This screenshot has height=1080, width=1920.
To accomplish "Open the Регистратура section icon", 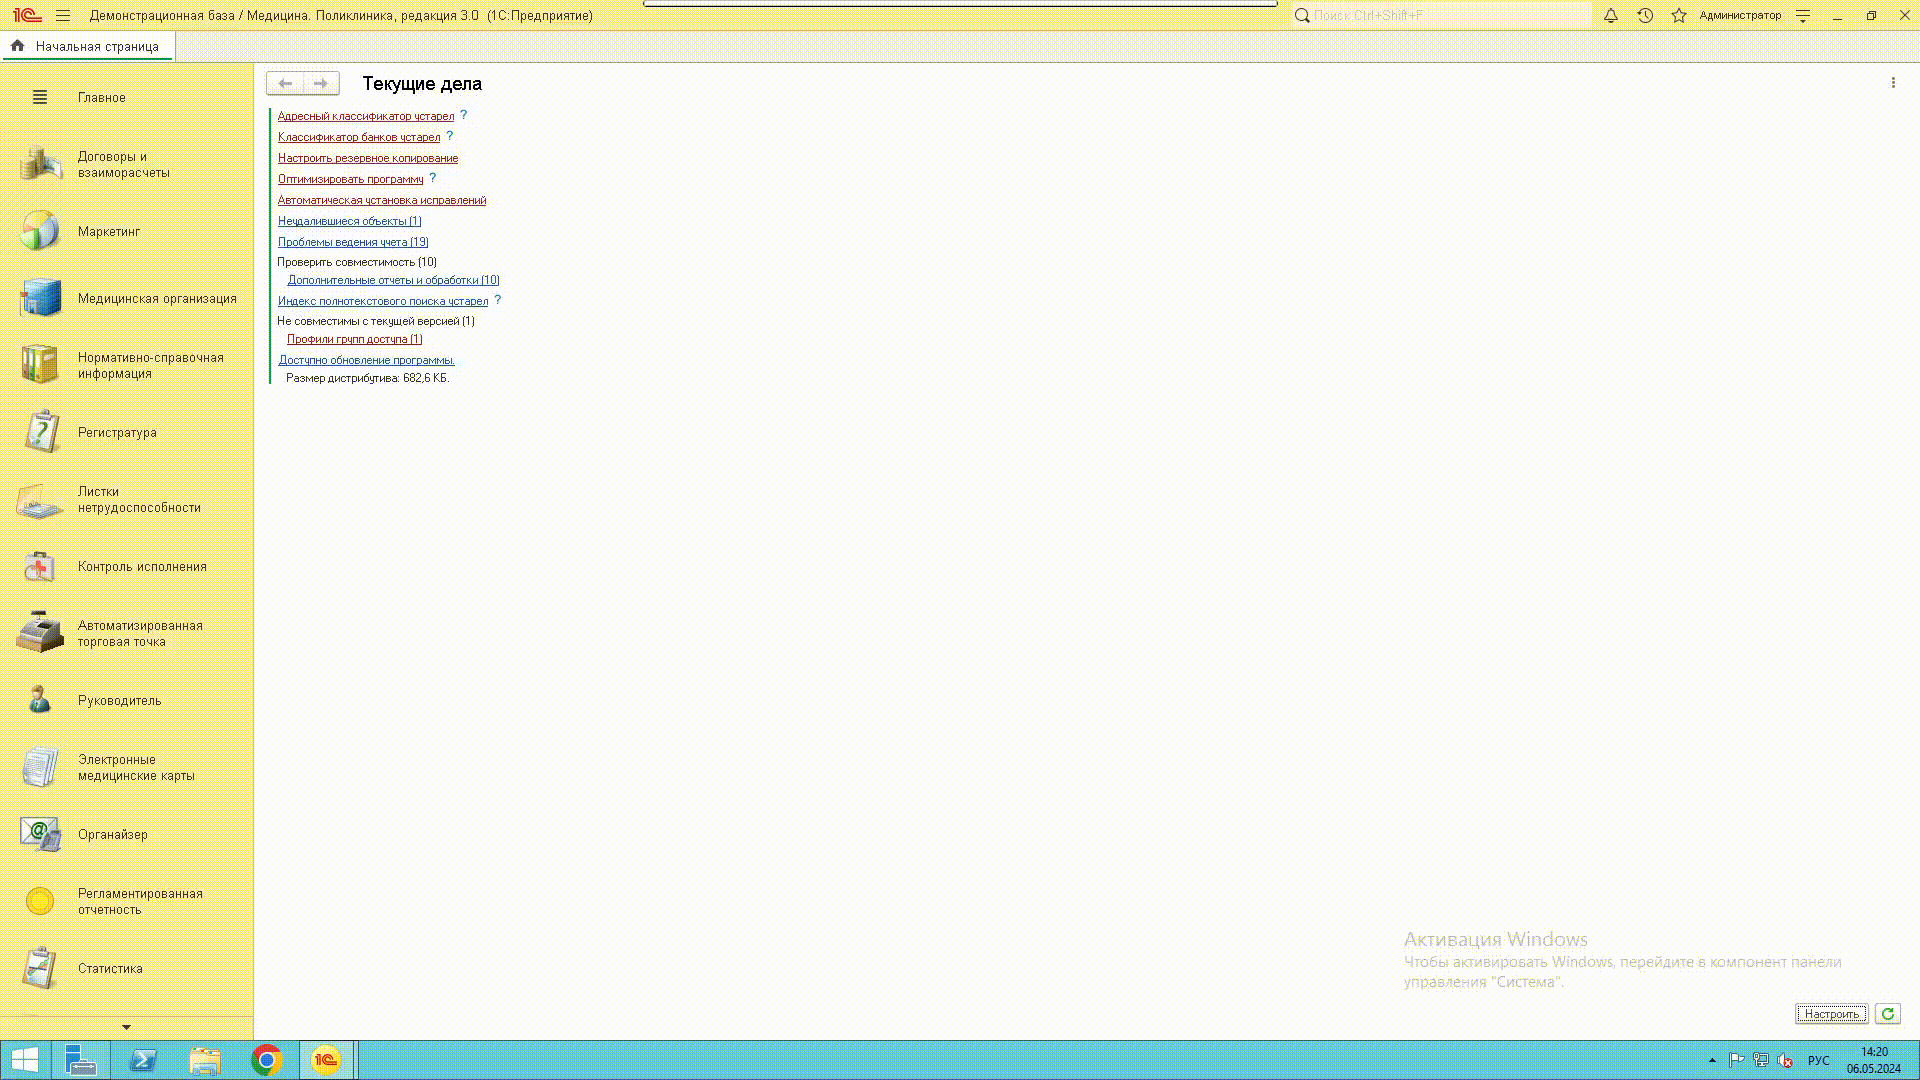I will [40, 432].
